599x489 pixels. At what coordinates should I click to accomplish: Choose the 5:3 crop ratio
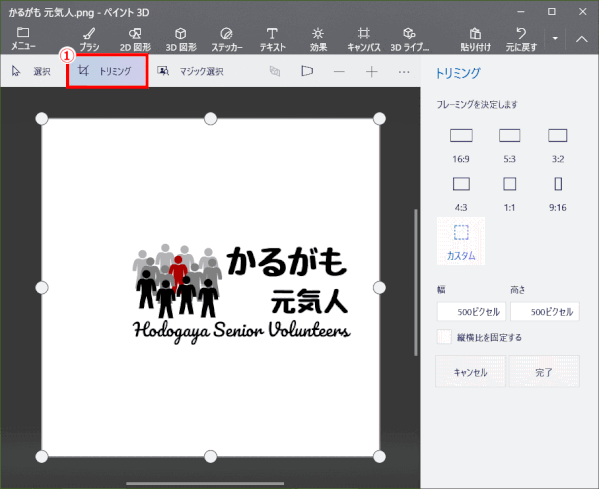[509, 146]
